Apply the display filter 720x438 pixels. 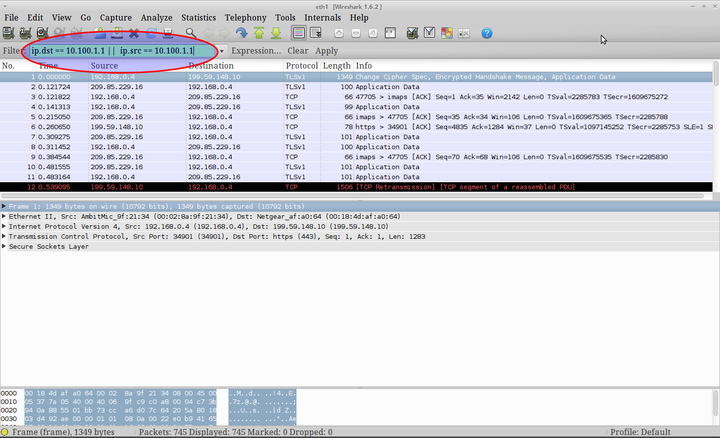[x=326, y=51]
